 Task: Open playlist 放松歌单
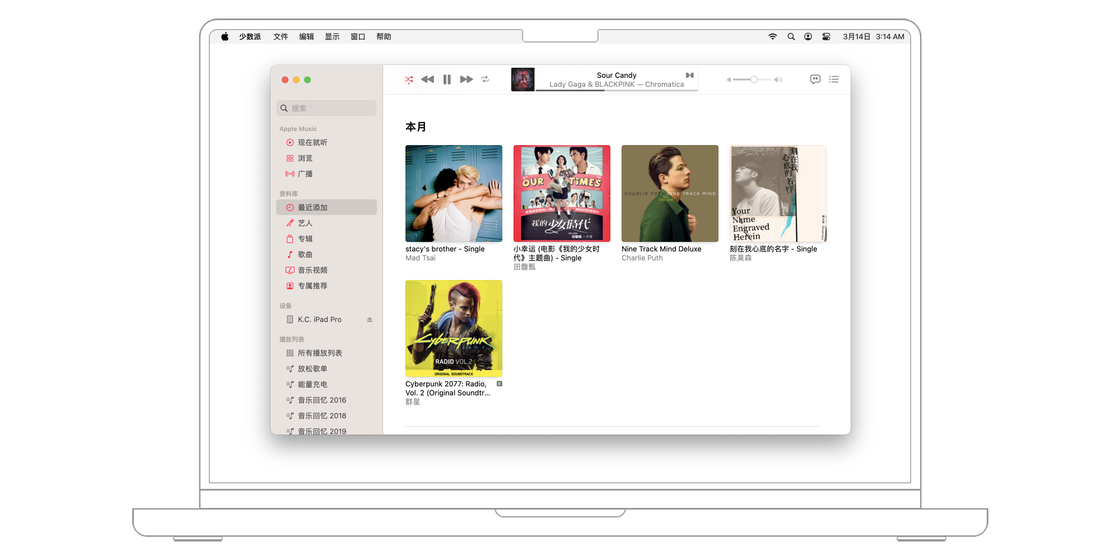tap(326, 369)
